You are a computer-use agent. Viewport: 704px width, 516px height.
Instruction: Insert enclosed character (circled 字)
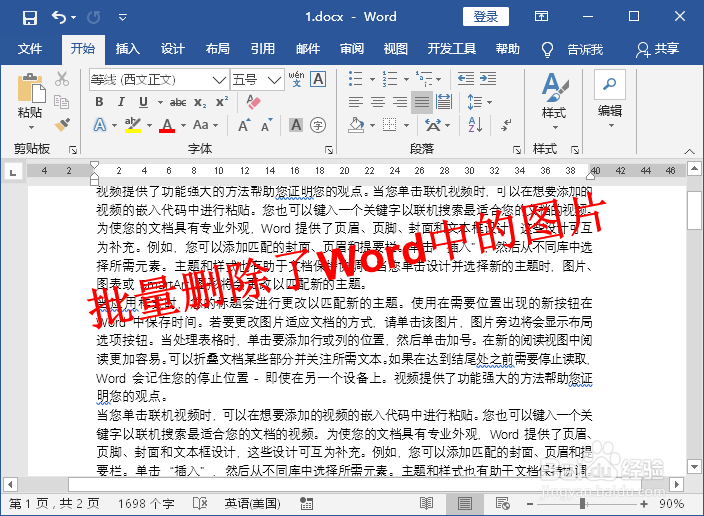coord(318,125)
